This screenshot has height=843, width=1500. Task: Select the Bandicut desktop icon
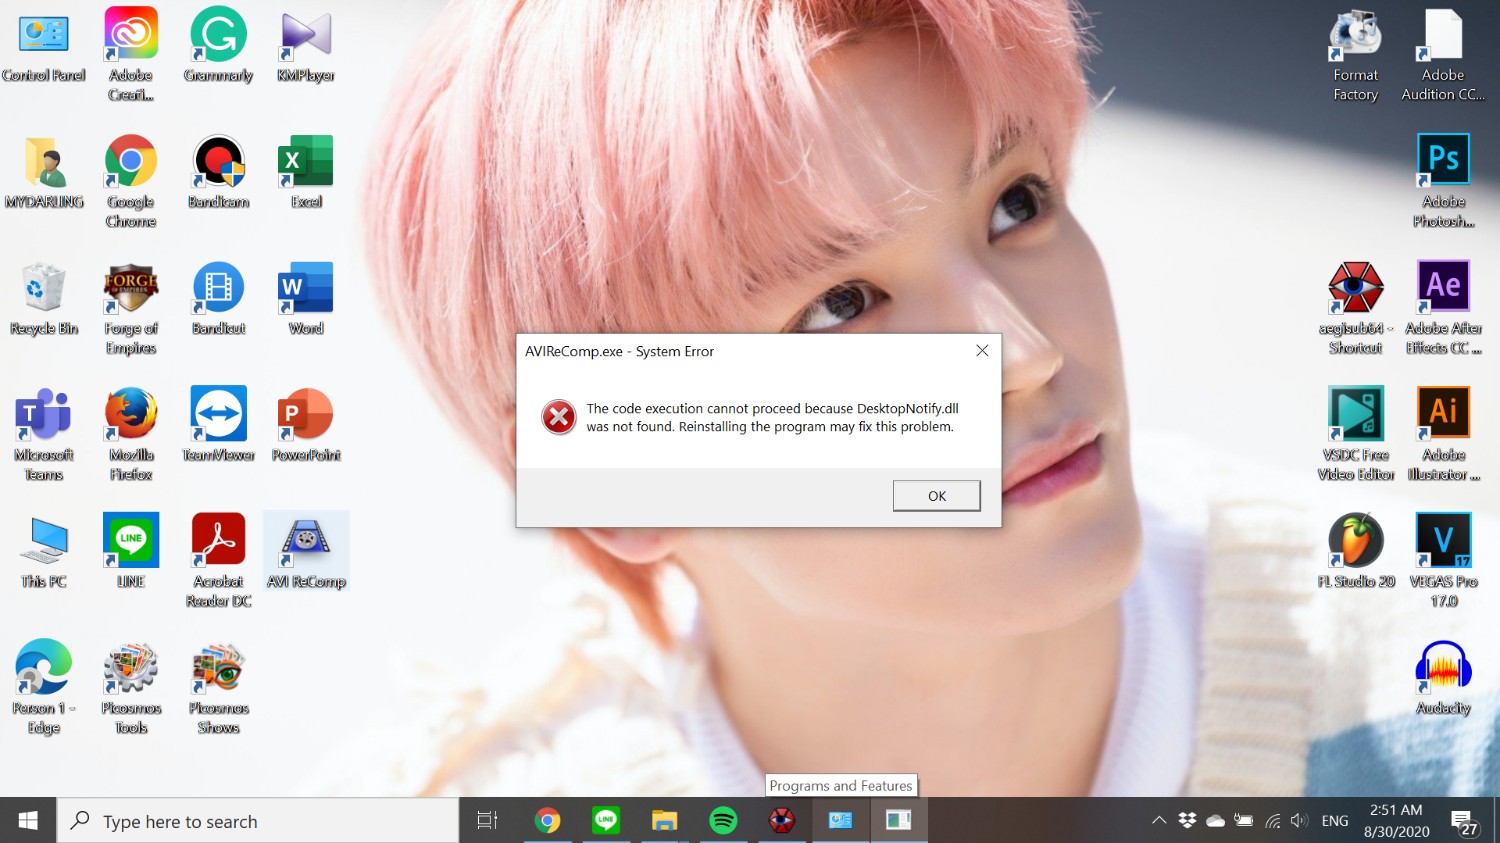[x=218, y=299]
